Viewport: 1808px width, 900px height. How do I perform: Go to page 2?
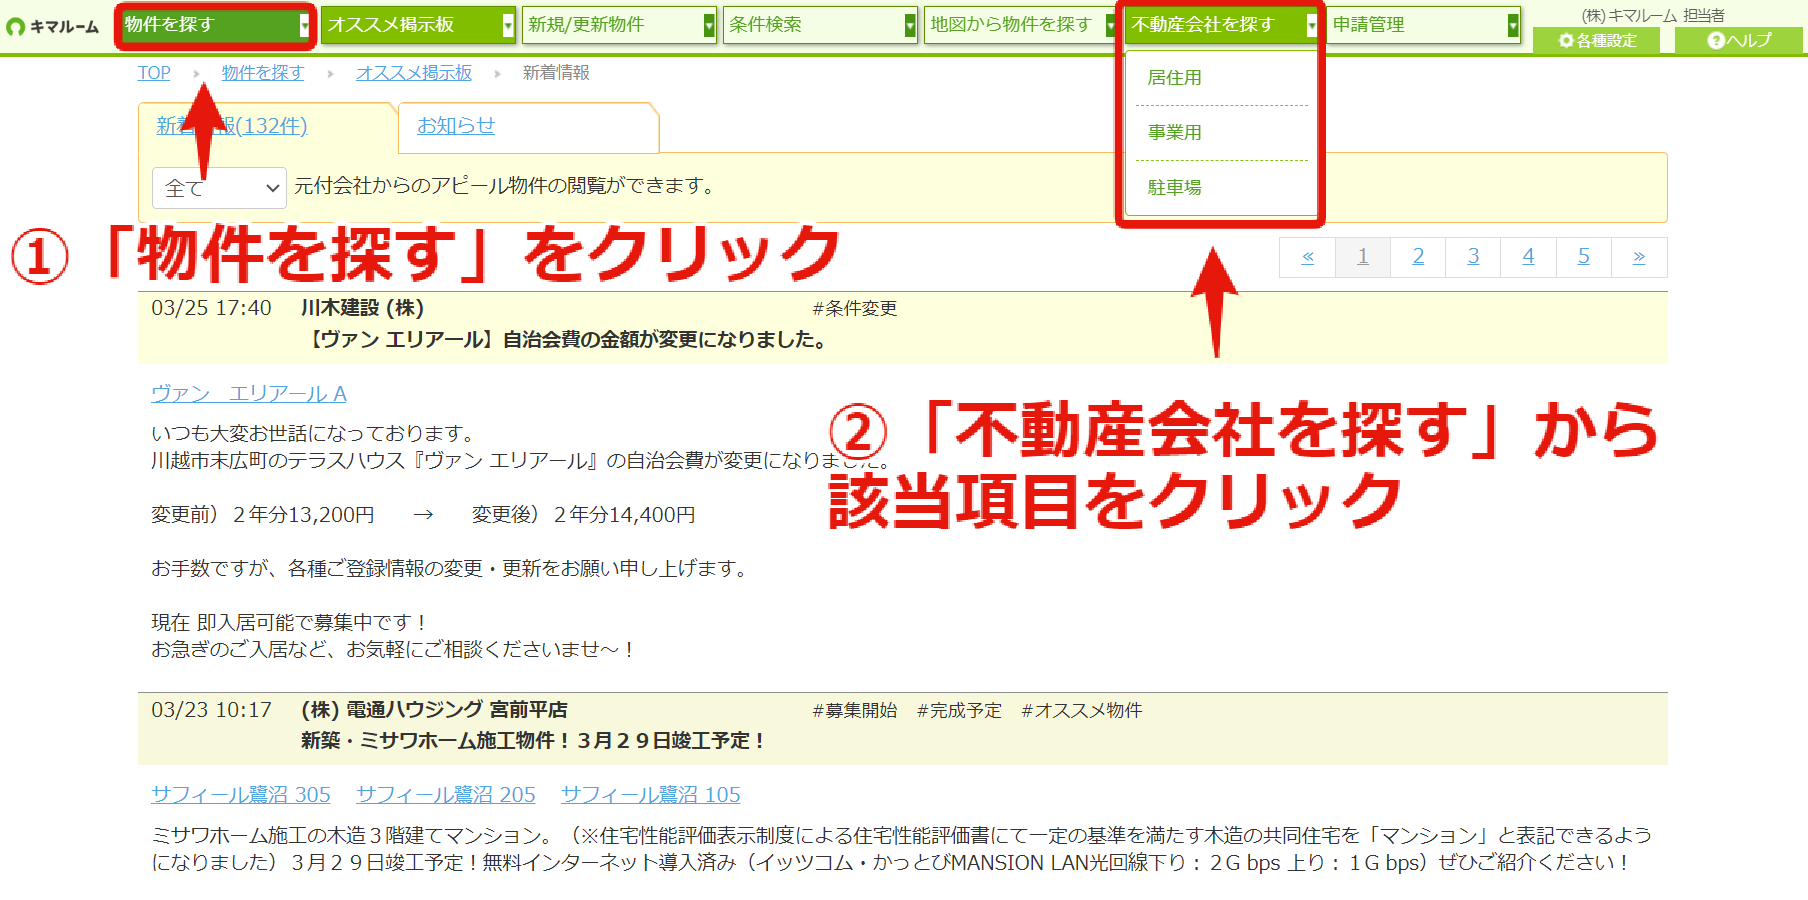(1418, 257)
